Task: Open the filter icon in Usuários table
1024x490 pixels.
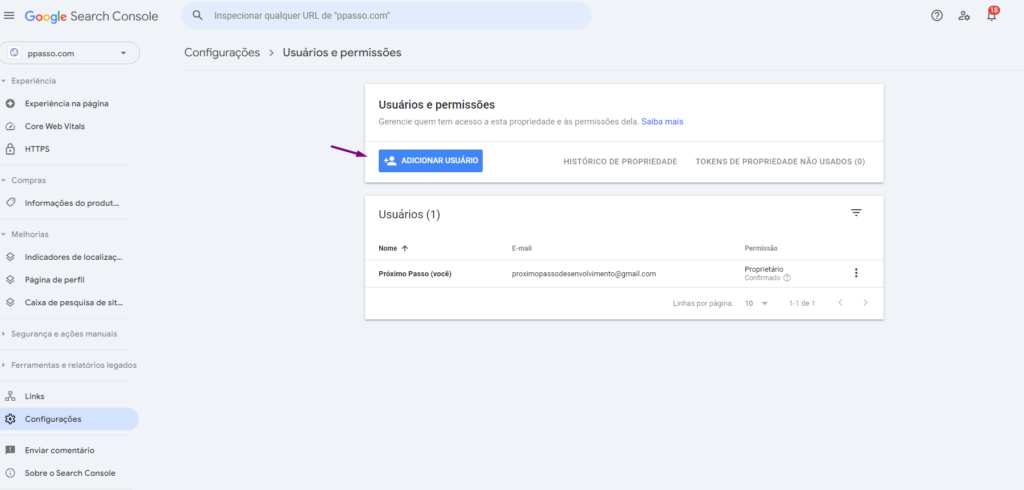Action: [x=856, y=213]
